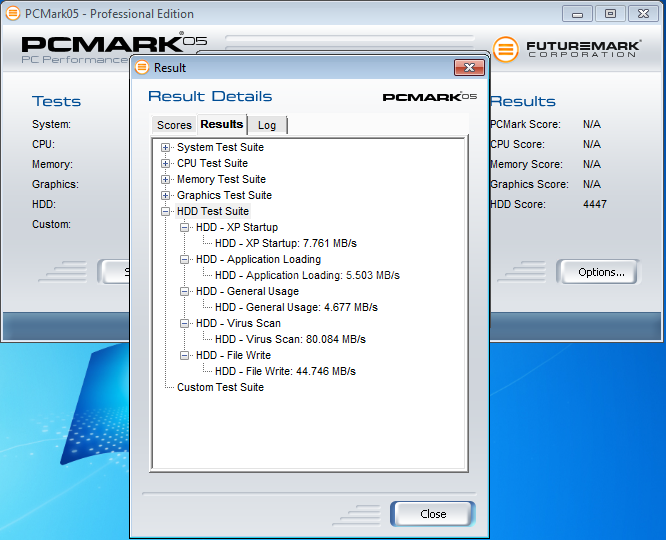Viewport: 666px width, 540px height.
Task: Open Options in the PCMark05 window
Action: (x=601, y=272)
